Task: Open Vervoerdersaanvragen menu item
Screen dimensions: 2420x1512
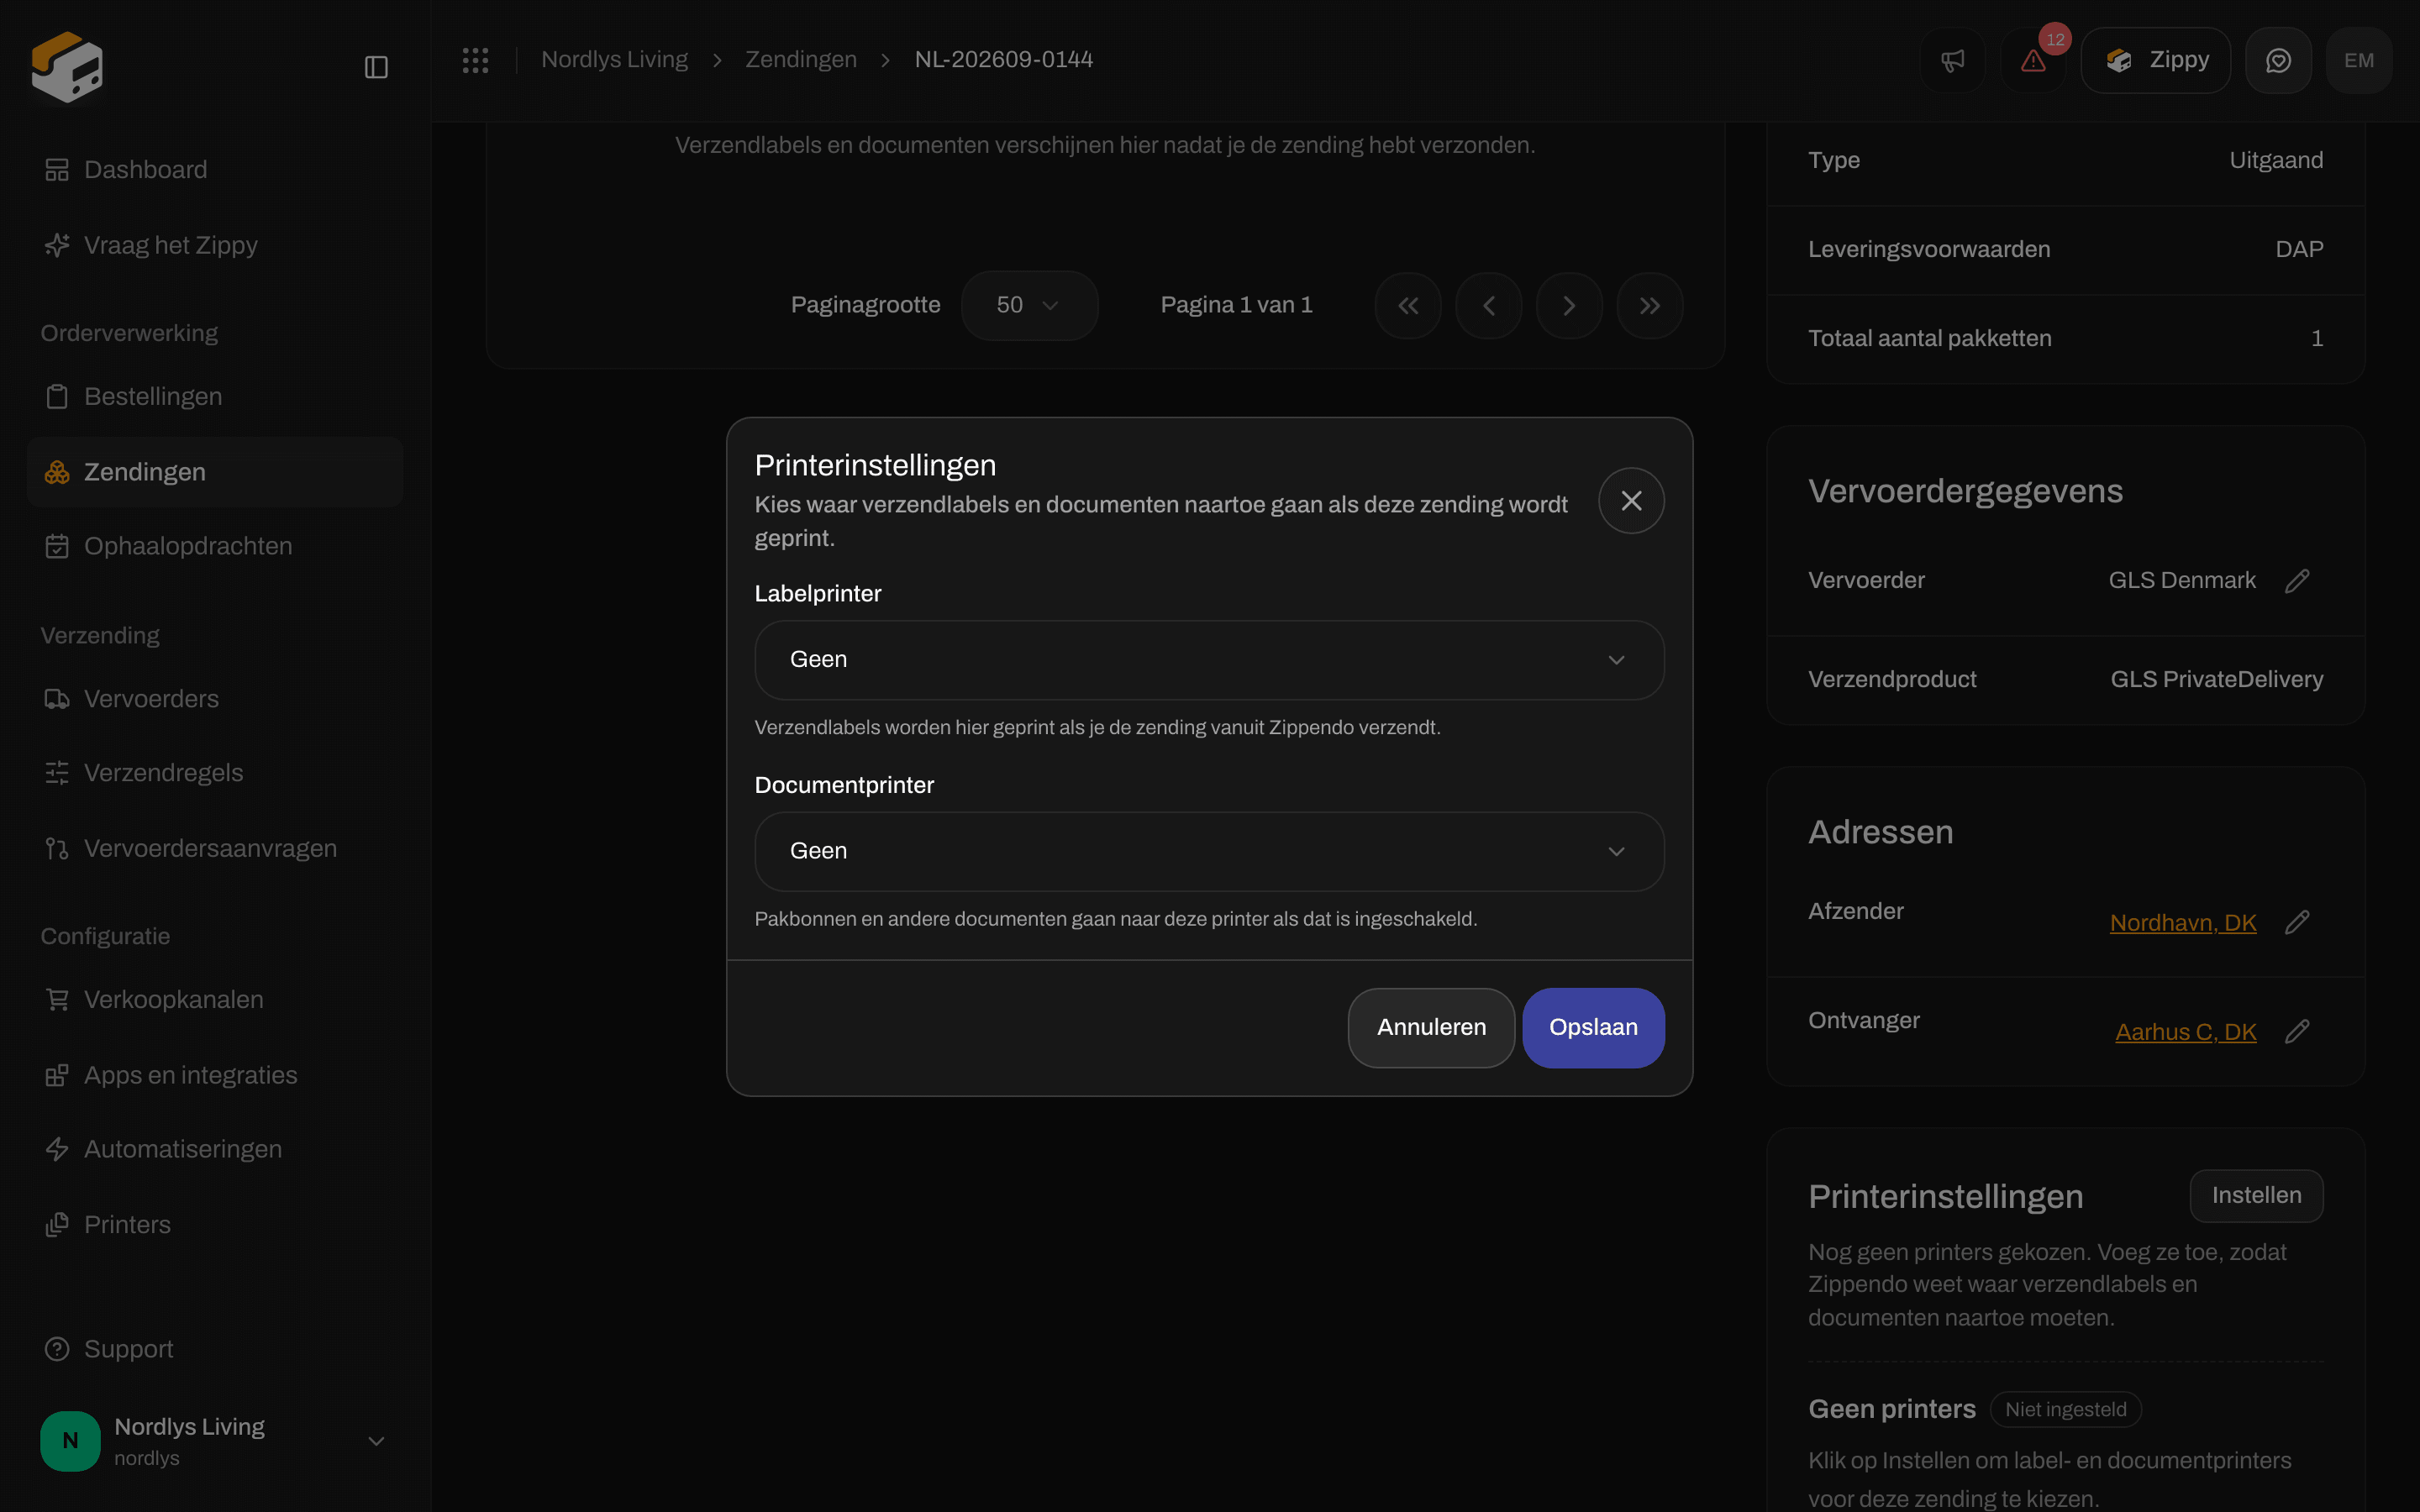Action: (214, 848)
